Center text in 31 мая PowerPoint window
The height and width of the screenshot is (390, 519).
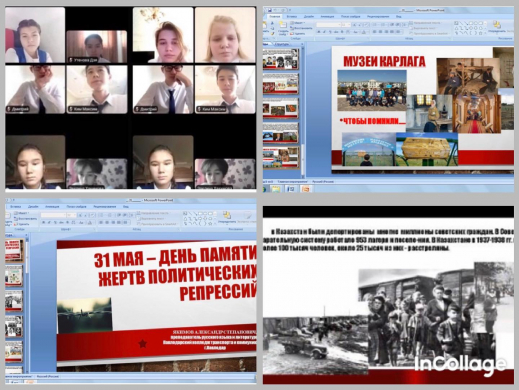(x=107, y=222)
